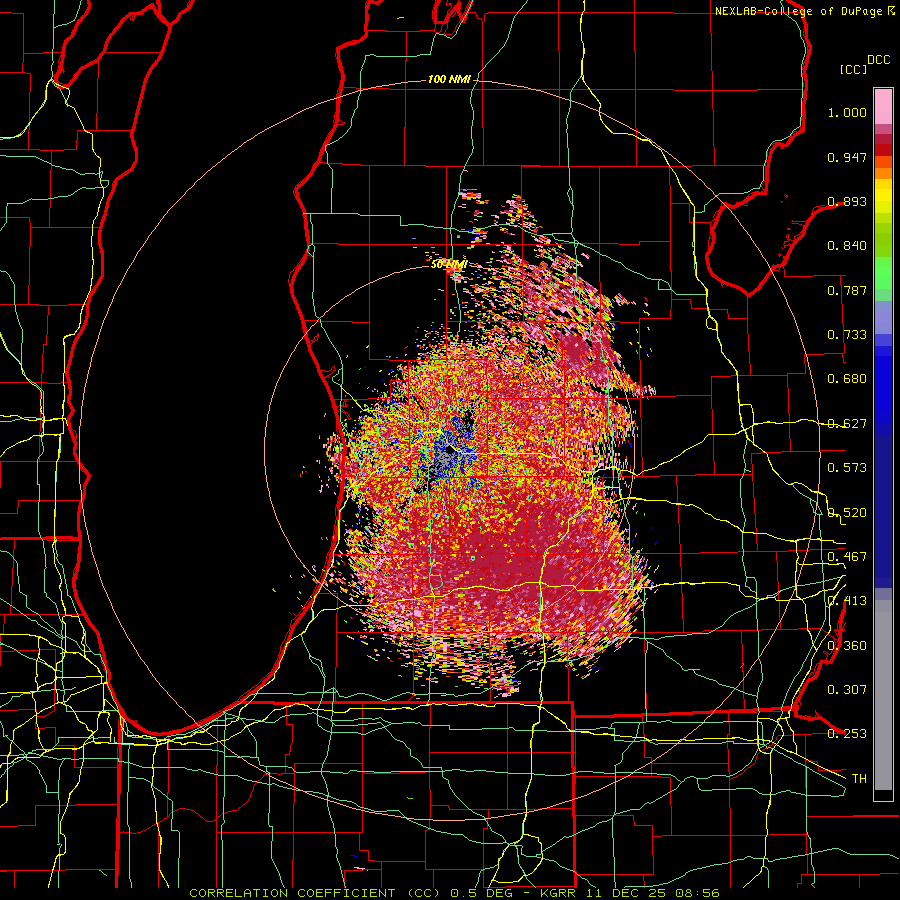Viewport: 900px width, 900px height.
Task: Click the NEXLAB-College of DuPage watermark text
Action: pyautogui.click(x=798, y=11)
